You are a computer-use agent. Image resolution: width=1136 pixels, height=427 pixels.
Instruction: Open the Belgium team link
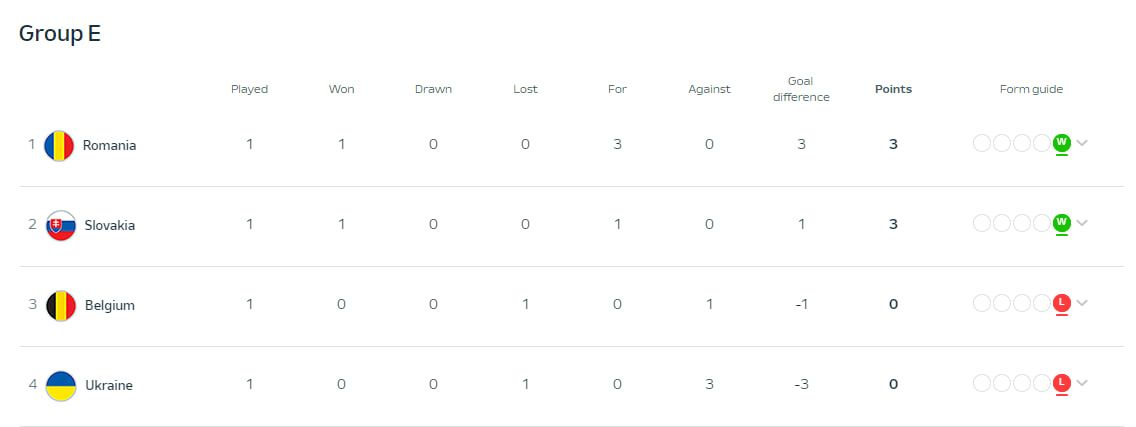click(109, 305)
